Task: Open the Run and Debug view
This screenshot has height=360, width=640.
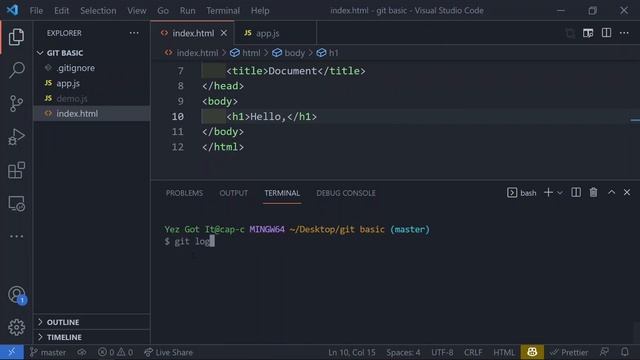Action: [16, 137]
